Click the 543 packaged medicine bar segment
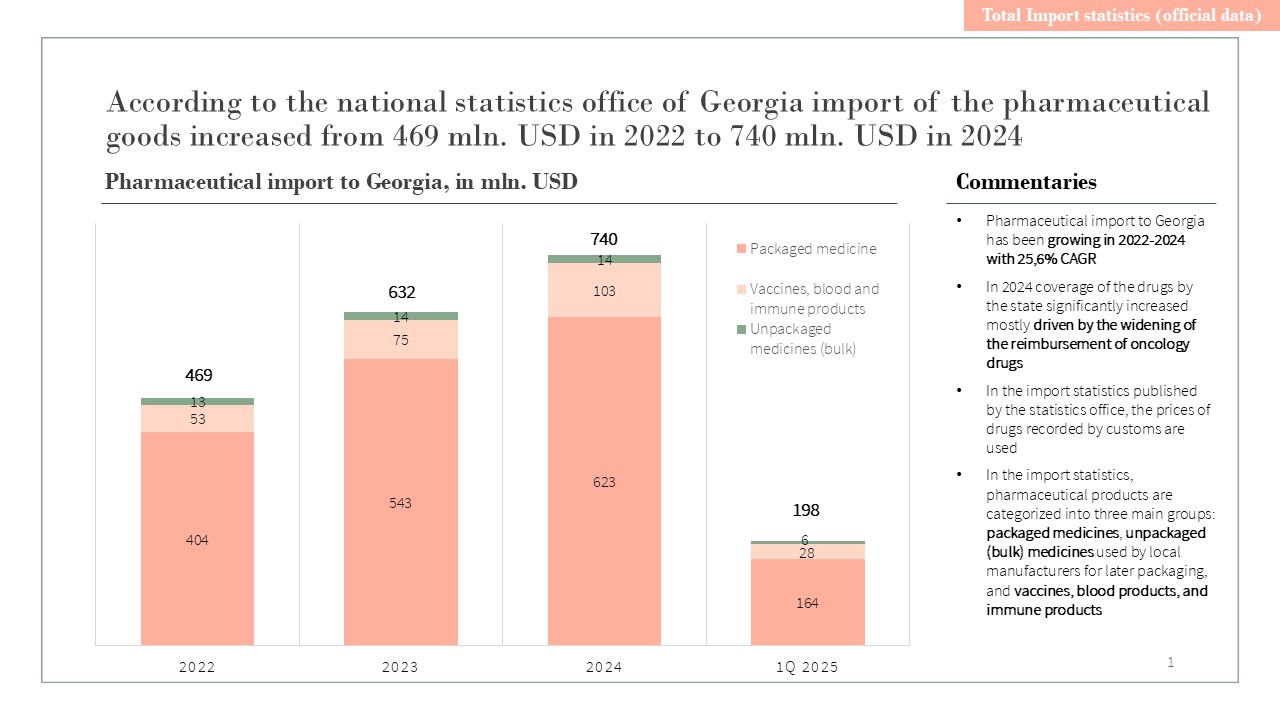The height and width of the screenshot is (720, 1280). (x=401, y=502)
